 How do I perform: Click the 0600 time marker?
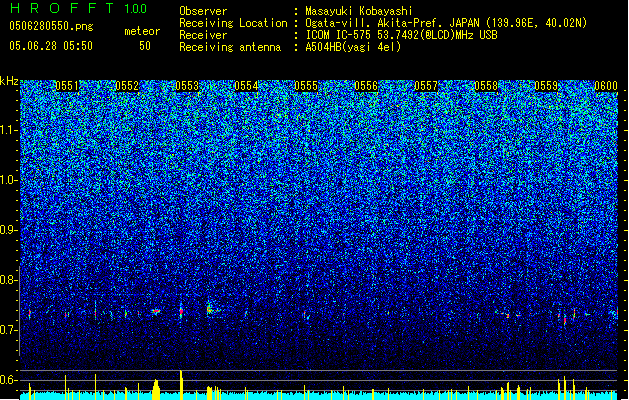coord(606,86)
